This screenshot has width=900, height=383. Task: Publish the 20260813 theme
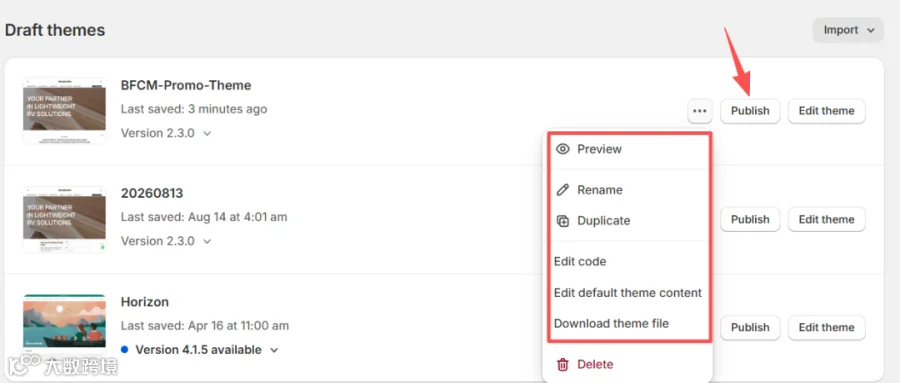tap(750, 219)
